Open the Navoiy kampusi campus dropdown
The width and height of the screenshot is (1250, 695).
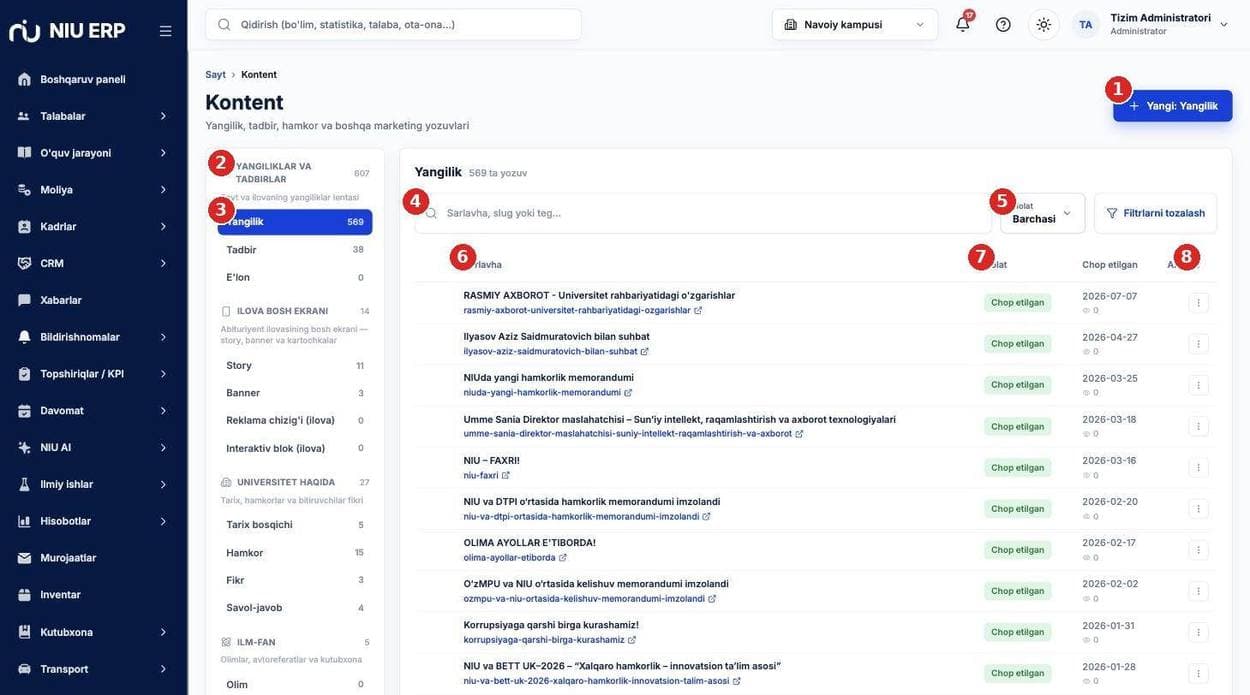pos(855,25)
